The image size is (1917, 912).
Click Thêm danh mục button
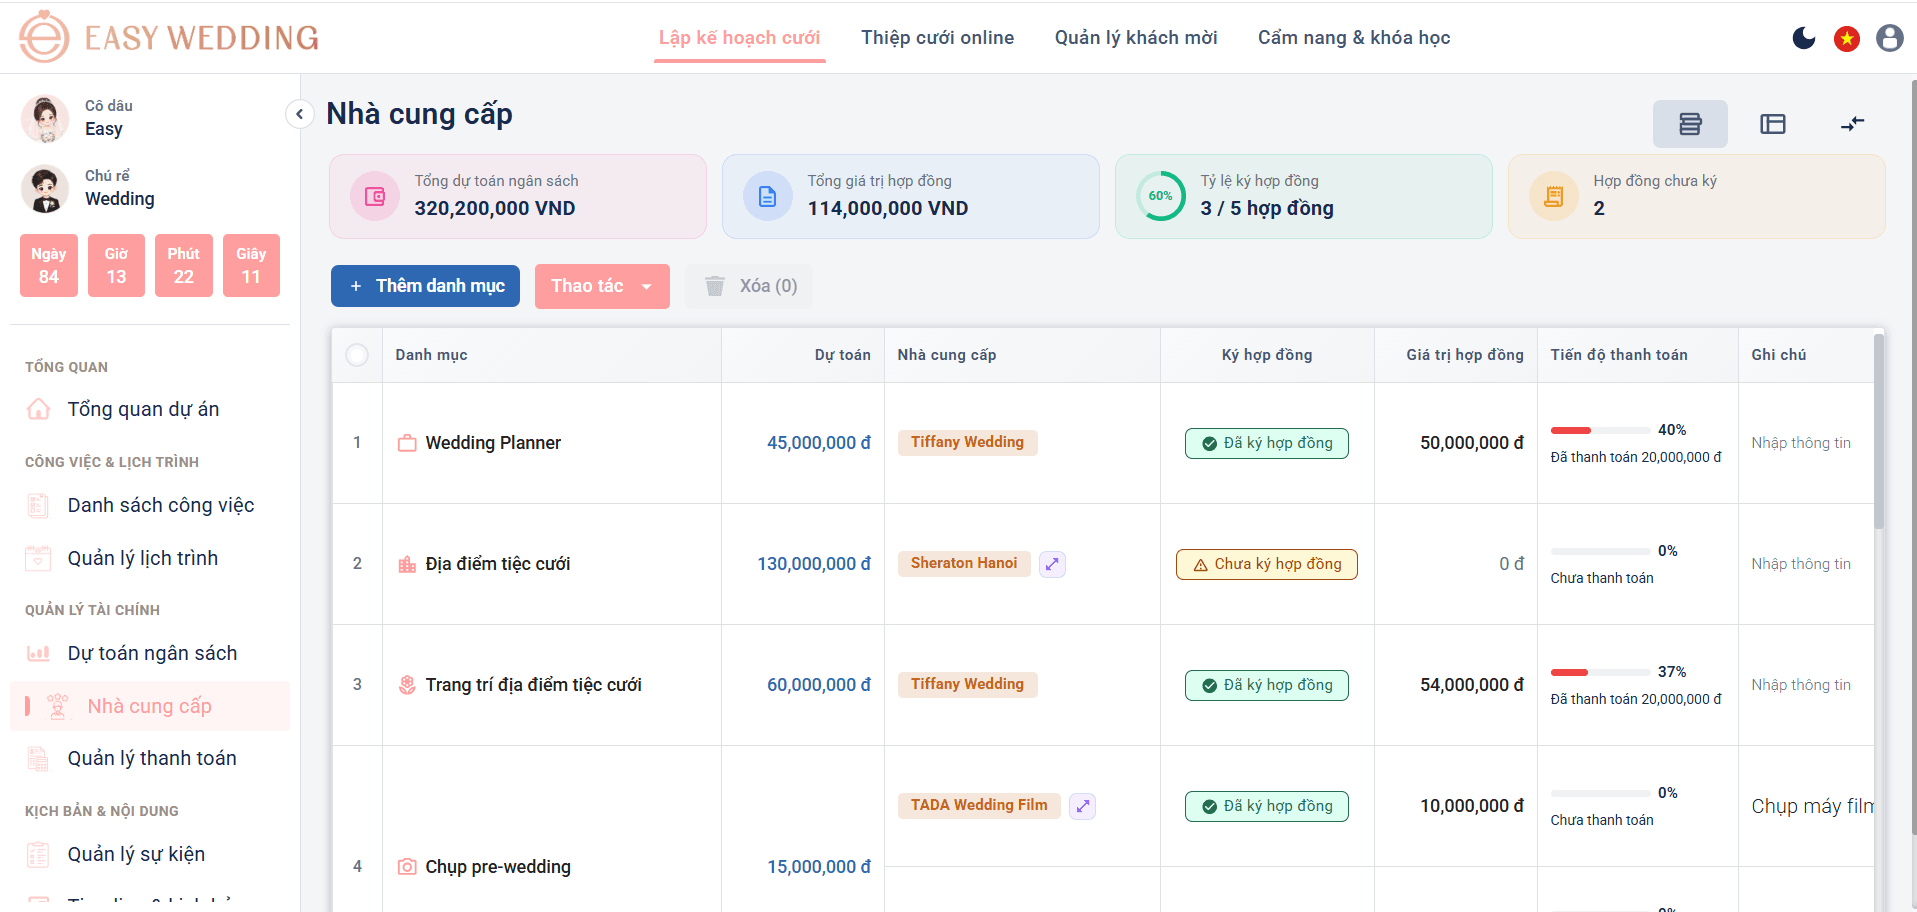click(425, 286)
